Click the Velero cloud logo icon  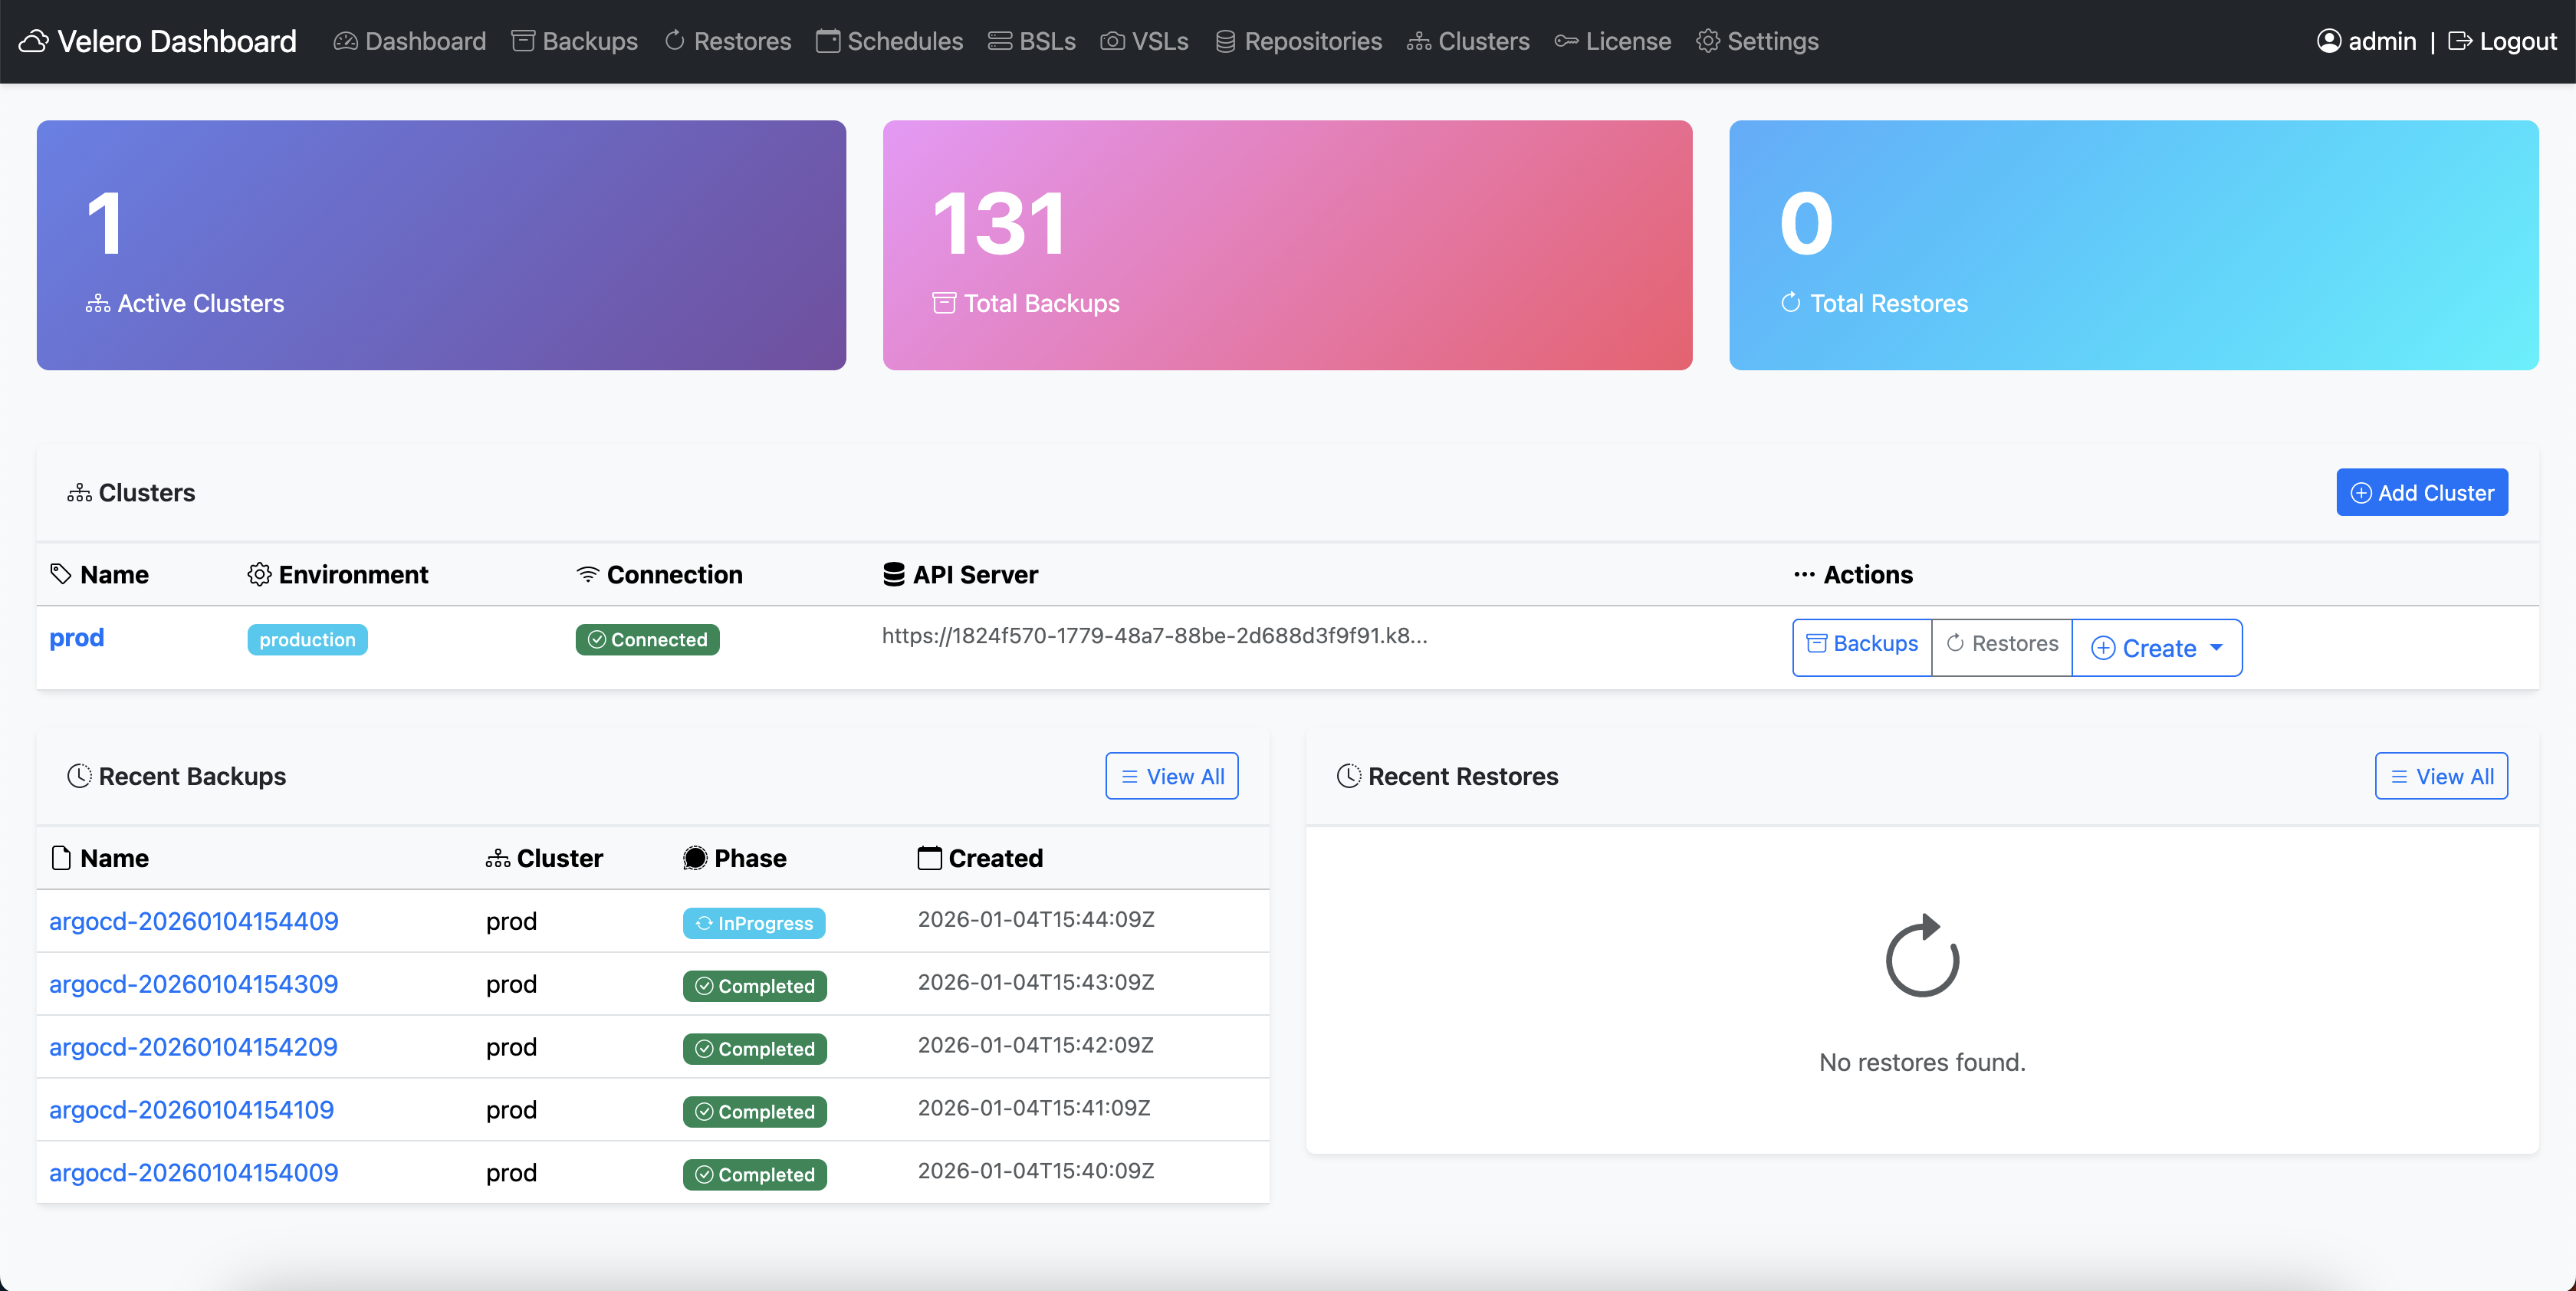(33, 41)
